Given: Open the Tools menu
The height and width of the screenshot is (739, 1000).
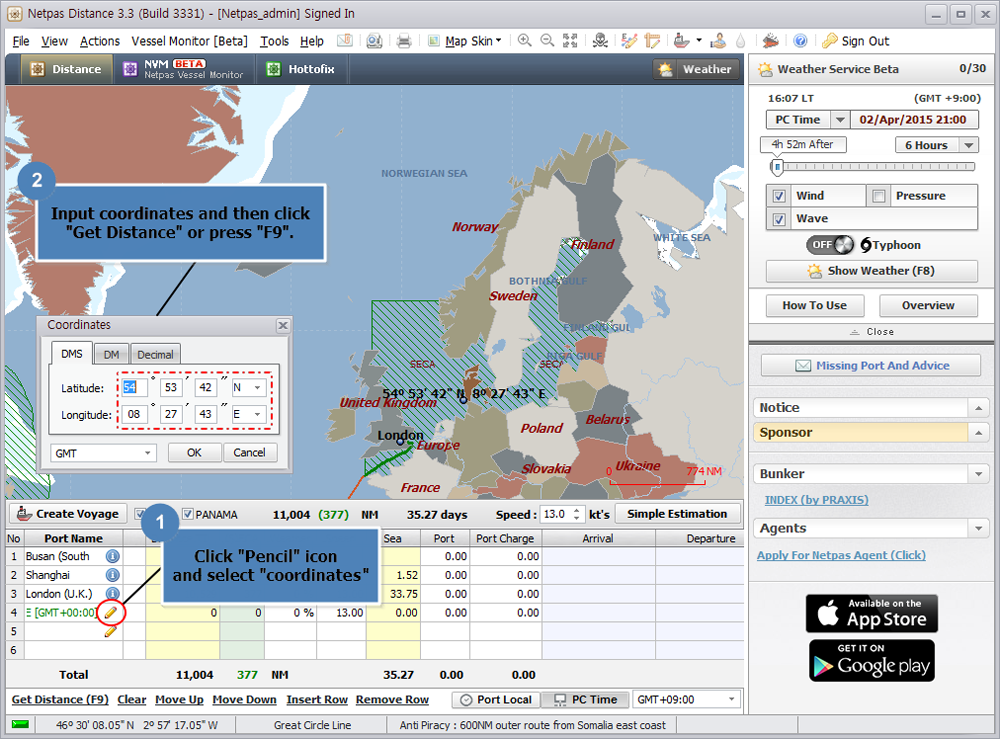Looking at the screenshot, I should click(274, 41).
